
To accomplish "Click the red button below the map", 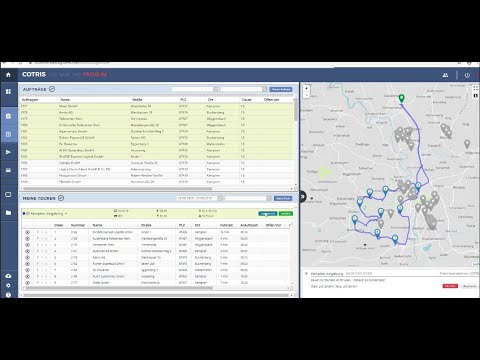I will (x=450, y=286).
